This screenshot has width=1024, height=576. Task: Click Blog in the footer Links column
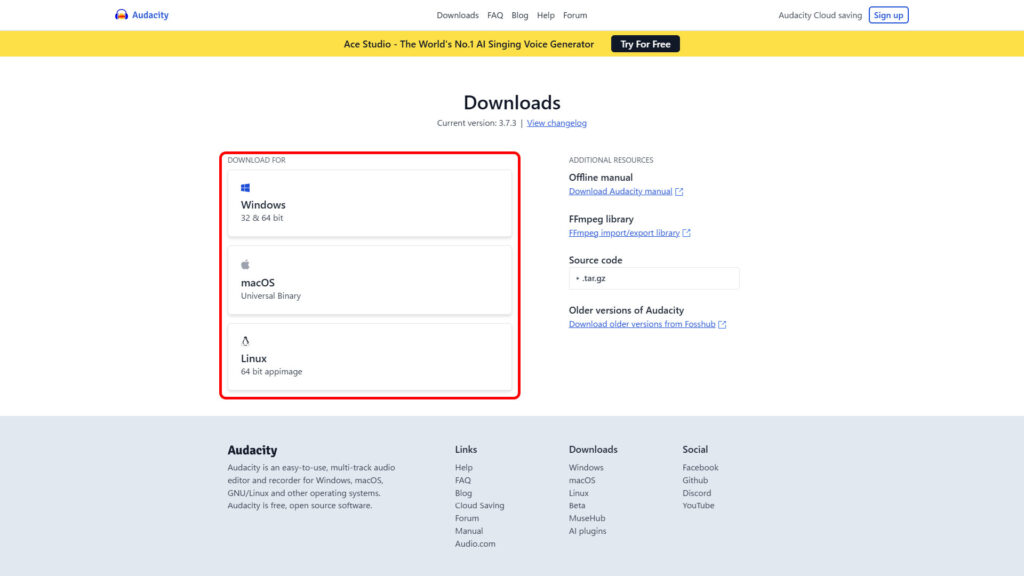[x=463, y=493]
